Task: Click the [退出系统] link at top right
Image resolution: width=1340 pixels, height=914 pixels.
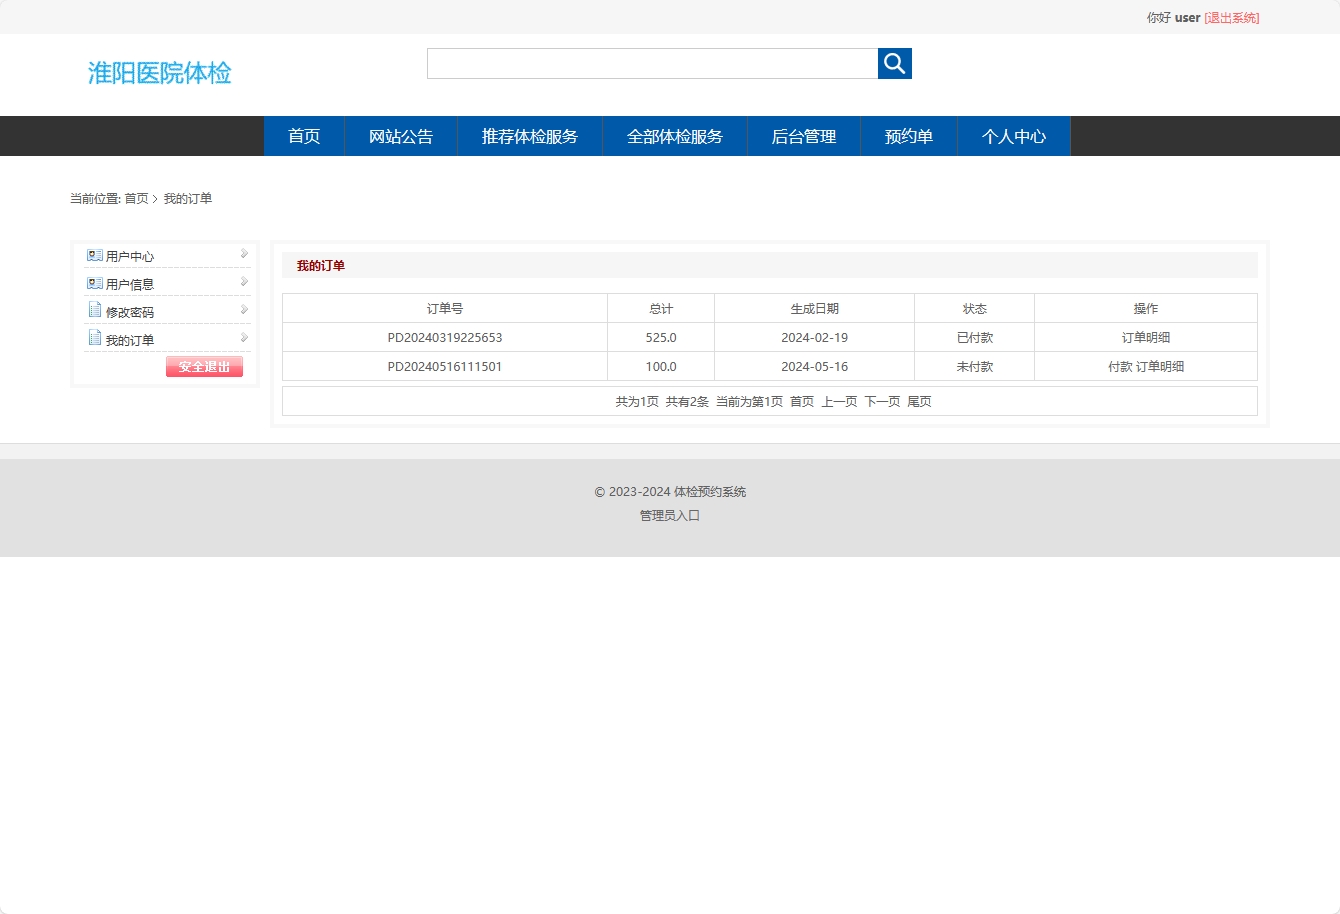Action: point(1231,17)
